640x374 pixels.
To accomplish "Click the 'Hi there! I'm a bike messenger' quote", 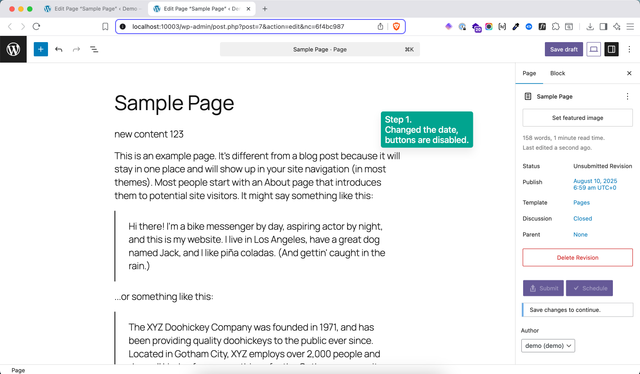I will (257, 246).
